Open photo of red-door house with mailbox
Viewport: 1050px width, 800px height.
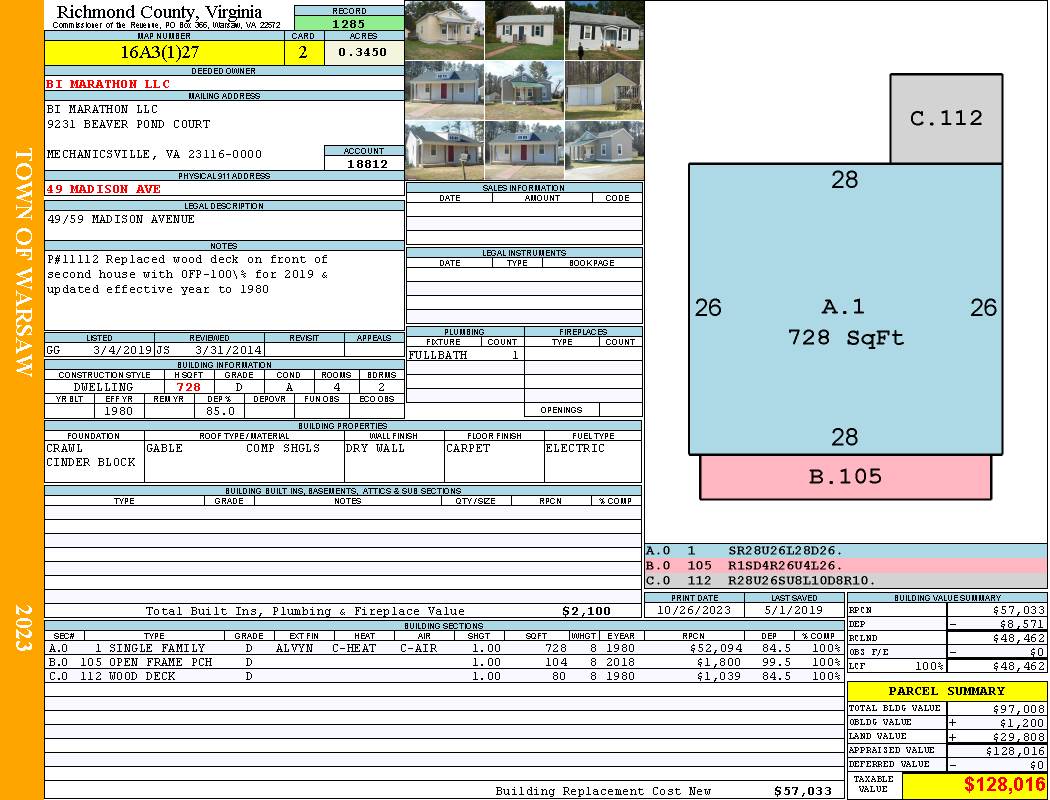tap(444, 150)
